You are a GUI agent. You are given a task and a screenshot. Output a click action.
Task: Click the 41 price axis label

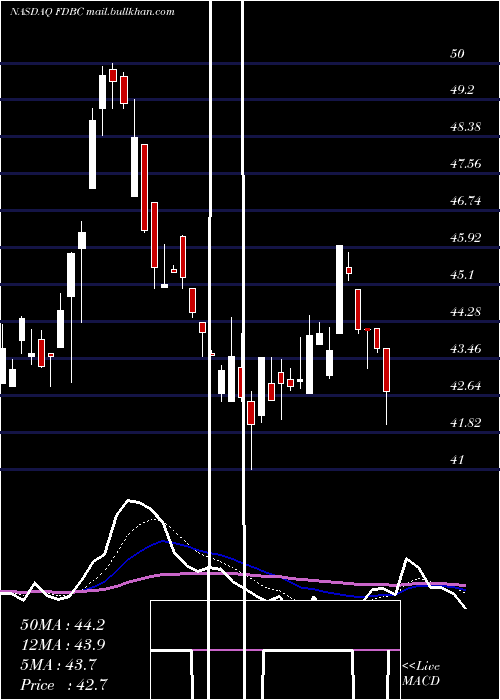(x=458, y=459)
